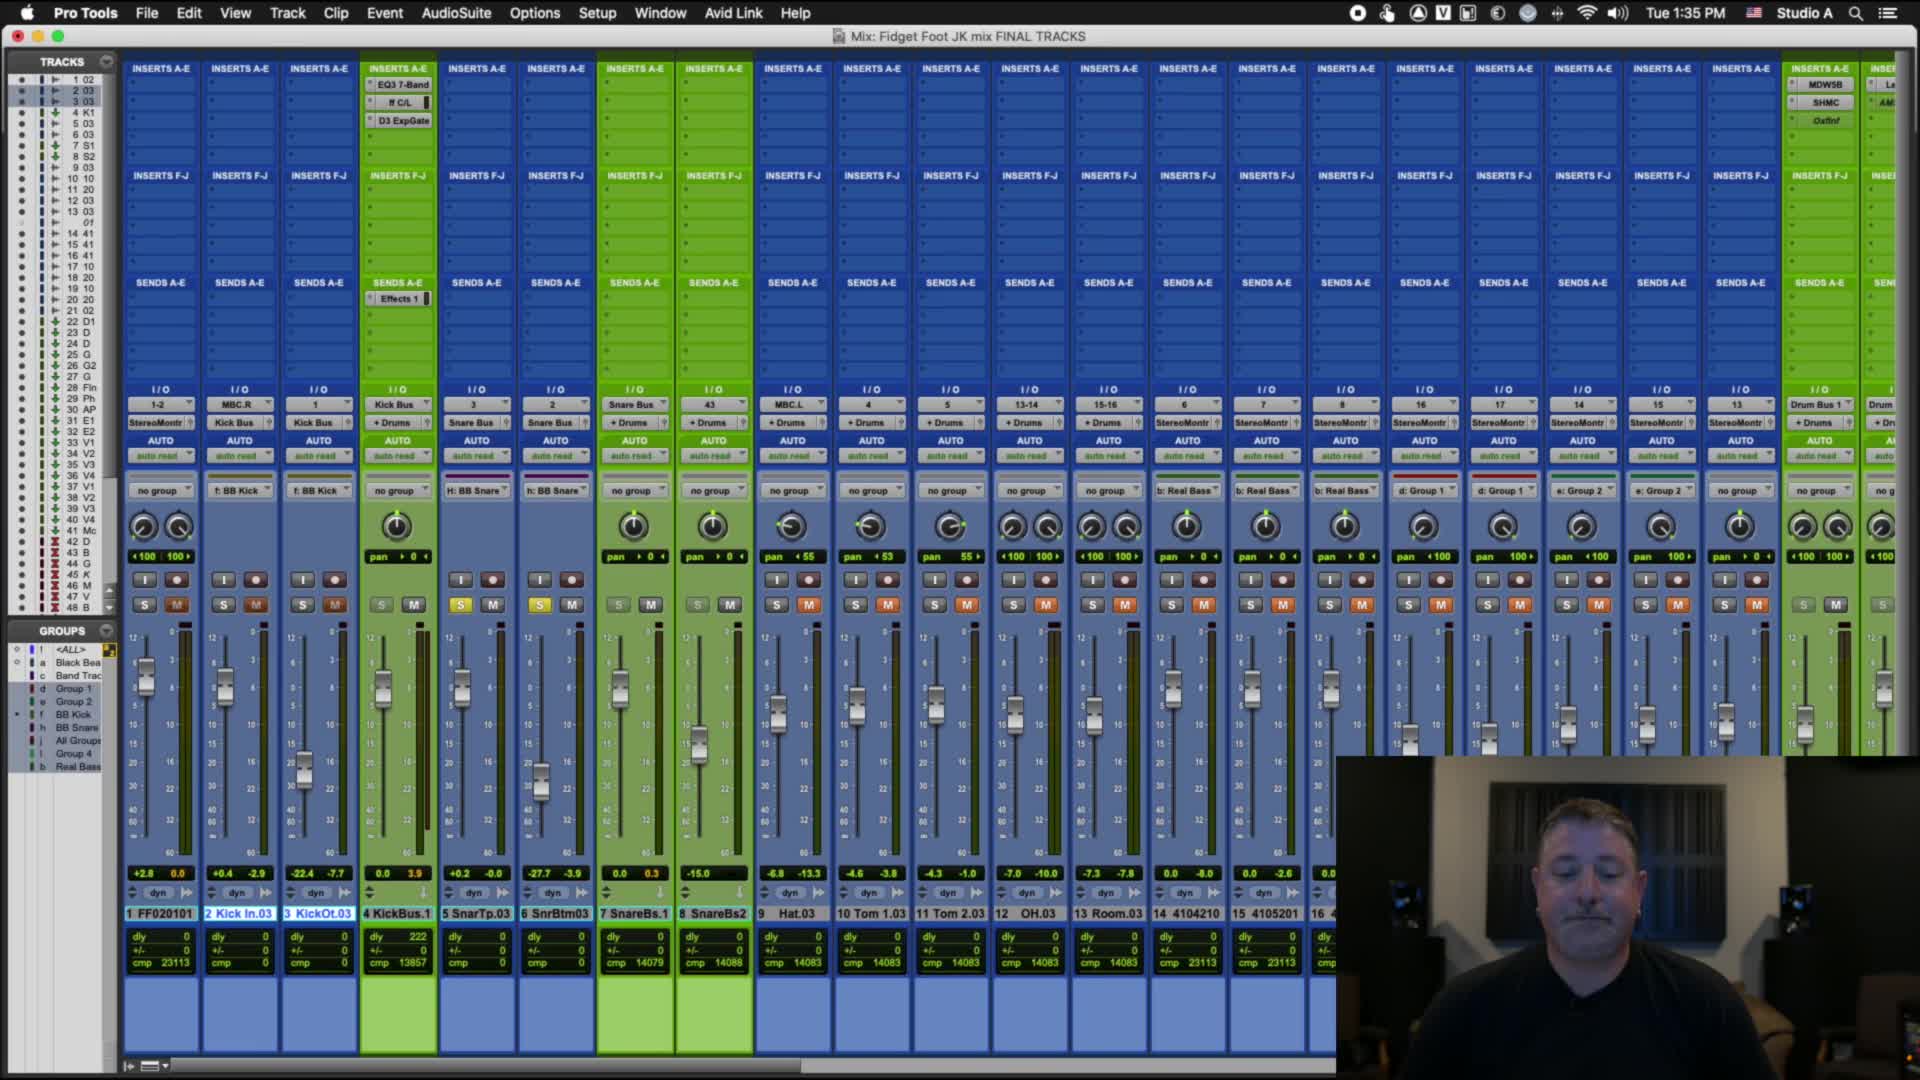Open the EQ3 7-Band insert plugin
The width and height of the screenshot is (1920, 1080).
(402, 85)
